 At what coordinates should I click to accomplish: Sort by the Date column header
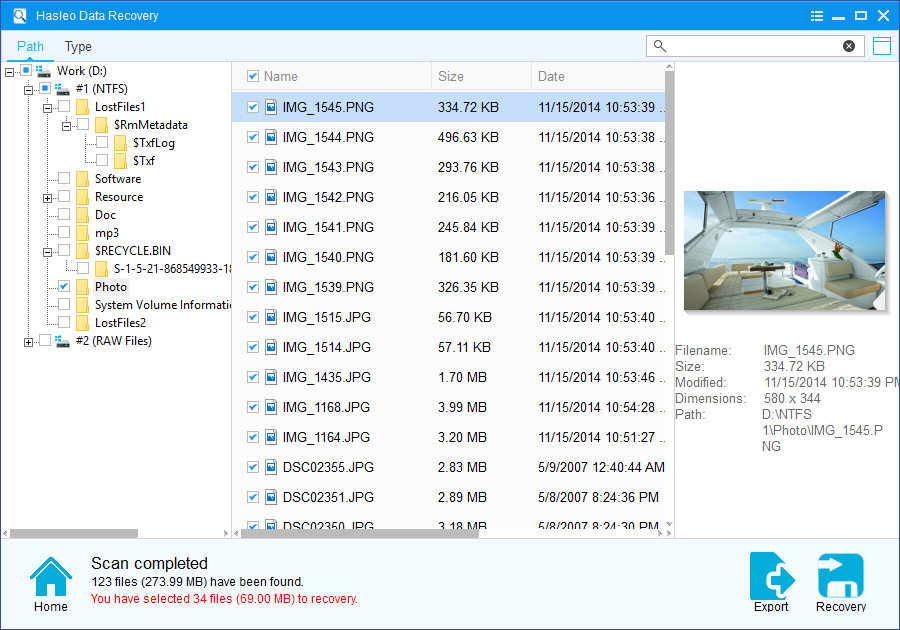(598, 76)
